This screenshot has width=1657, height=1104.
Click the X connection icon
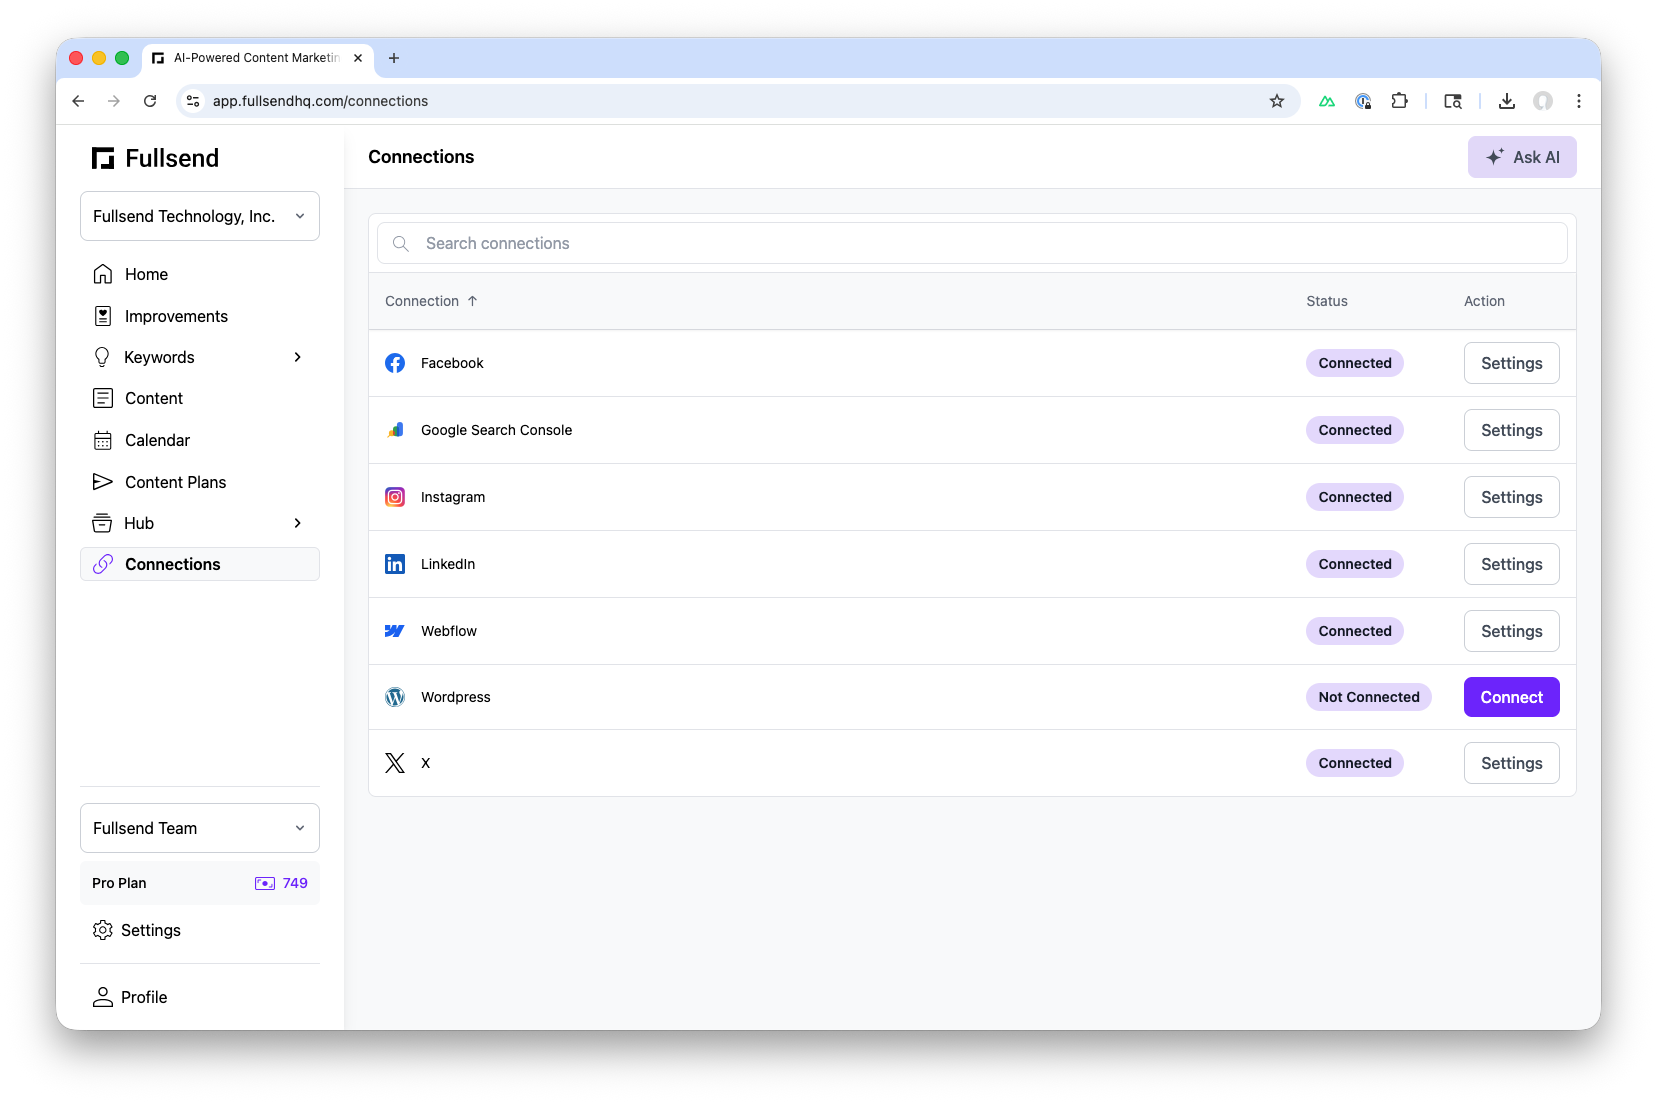(x=395, y=763)
